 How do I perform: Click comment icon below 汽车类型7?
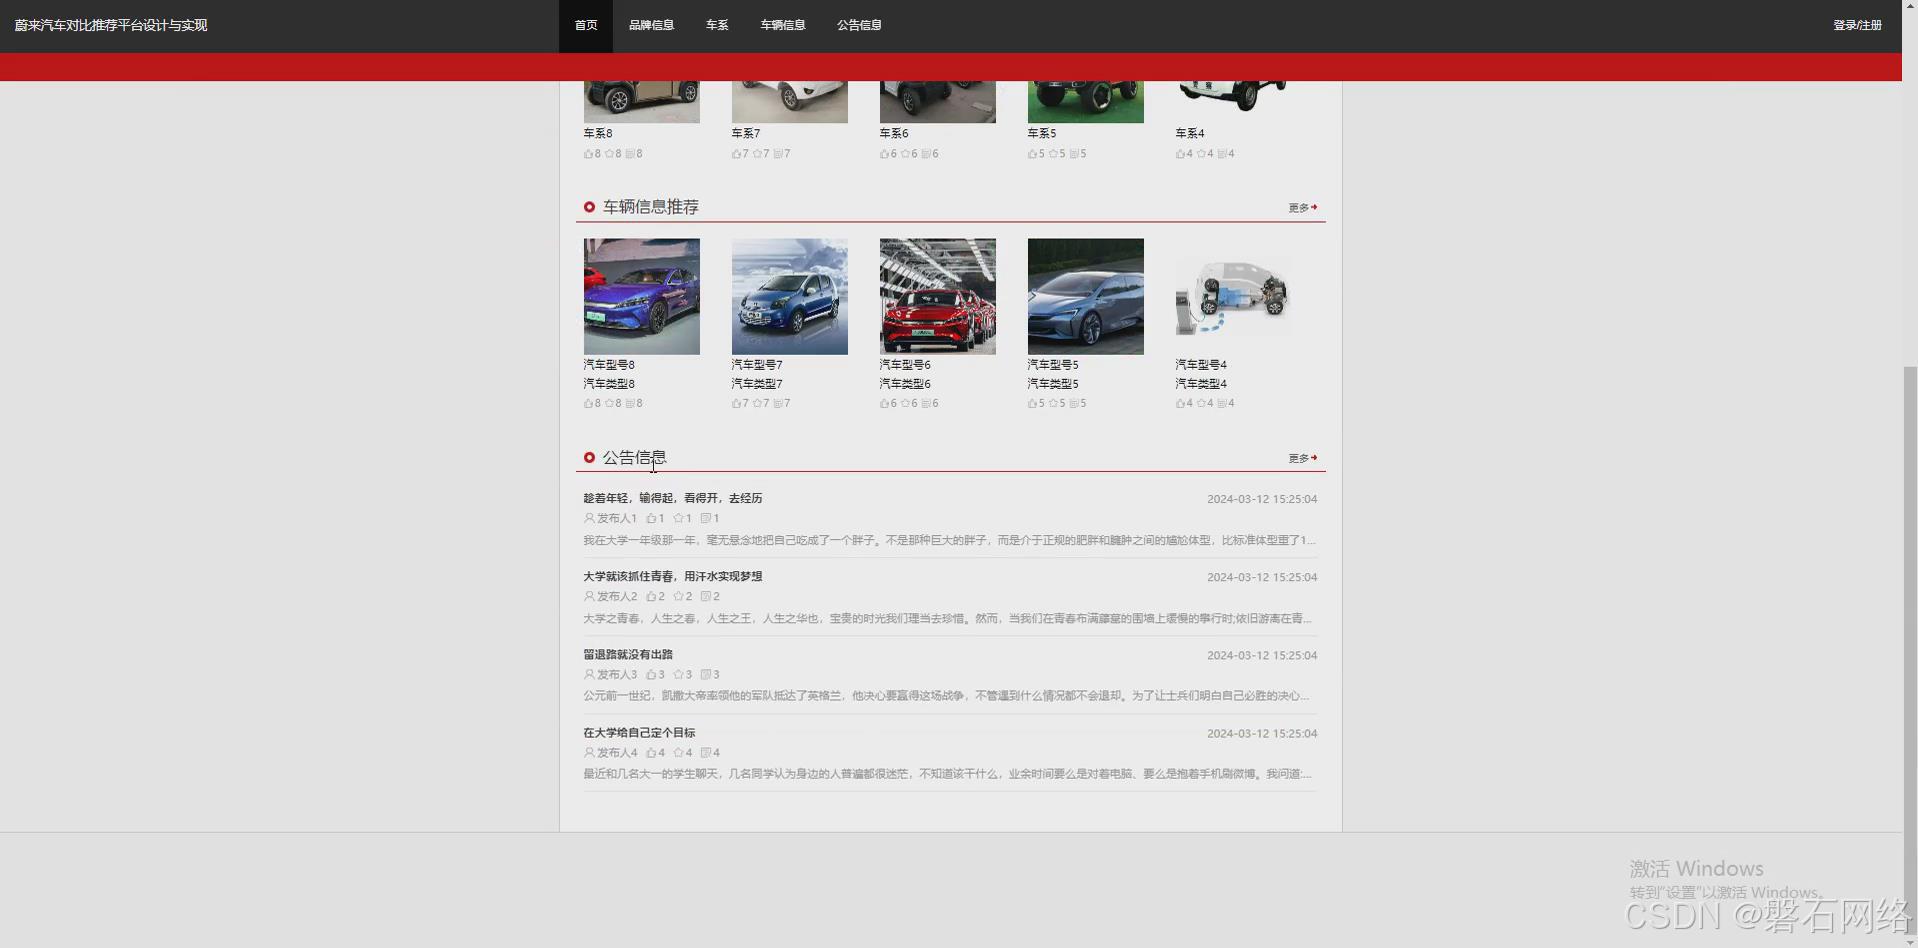778,404
